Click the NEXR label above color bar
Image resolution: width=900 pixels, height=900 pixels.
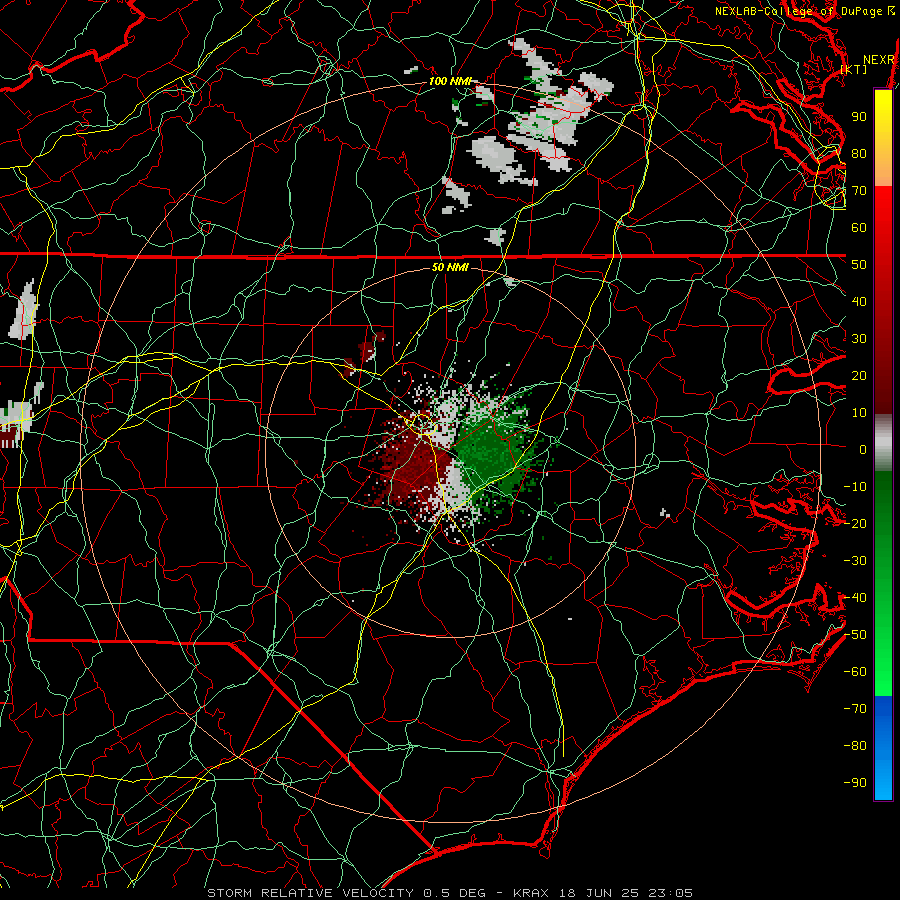point(879,60)
